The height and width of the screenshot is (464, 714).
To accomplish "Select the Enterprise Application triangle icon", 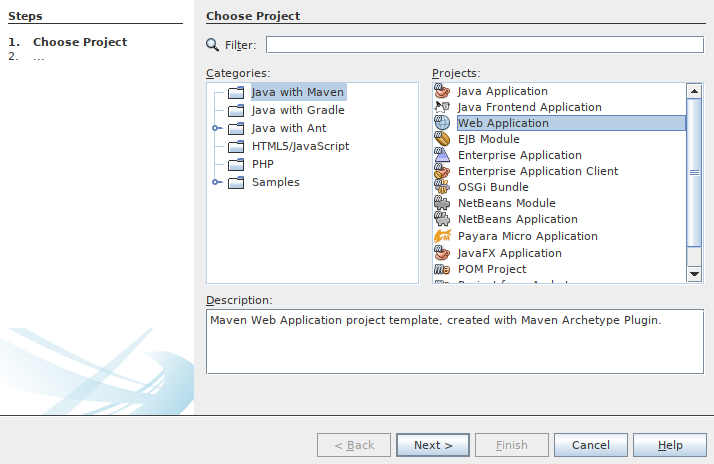I will (443, 155).
